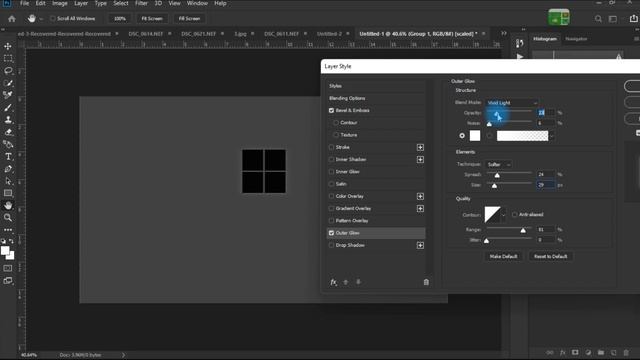Viewport: 640px width, 360px height.
Task: Select the Path Selection arrow tool
Action: (x=8, y=181)
